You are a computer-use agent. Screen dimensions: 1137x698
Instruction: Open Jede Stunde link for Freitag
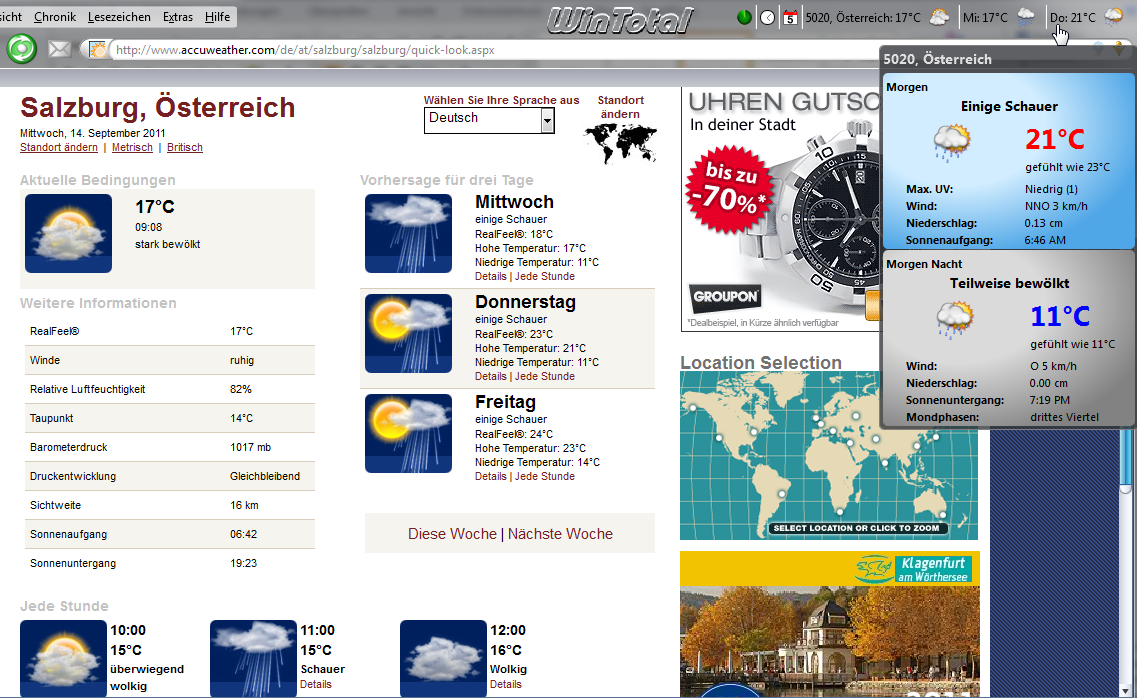click(x=545, y=476)
